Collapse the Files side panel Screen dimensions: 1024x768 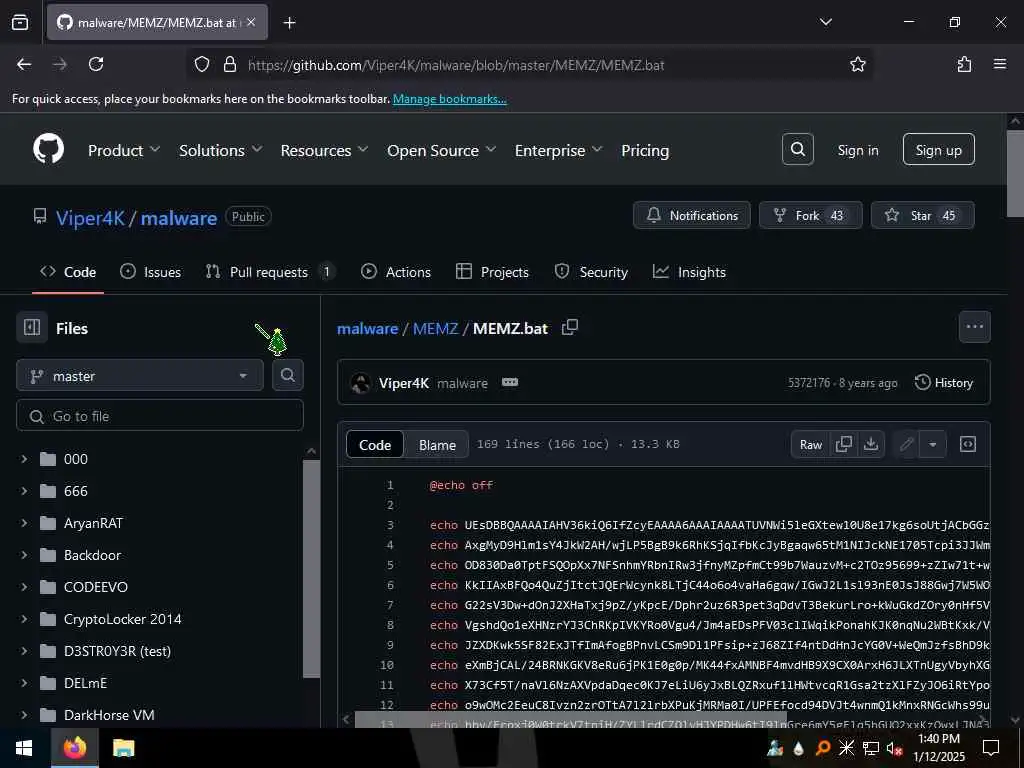point(32,327)
